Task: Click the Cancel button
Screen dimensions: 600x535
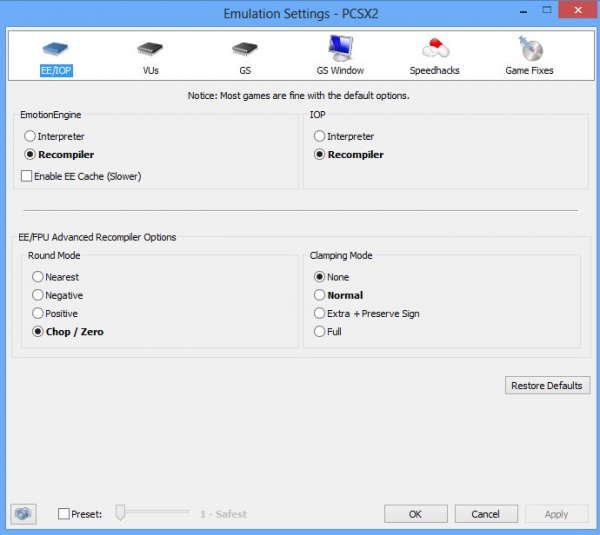Action: pos(486,514)
